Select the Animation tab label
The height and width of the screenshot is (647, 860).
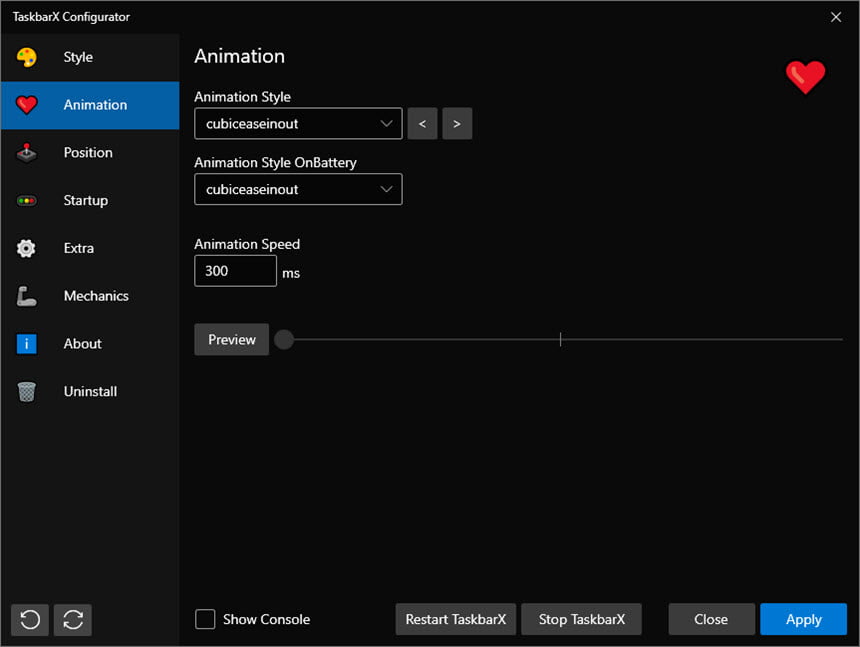(x=95, y=105)
